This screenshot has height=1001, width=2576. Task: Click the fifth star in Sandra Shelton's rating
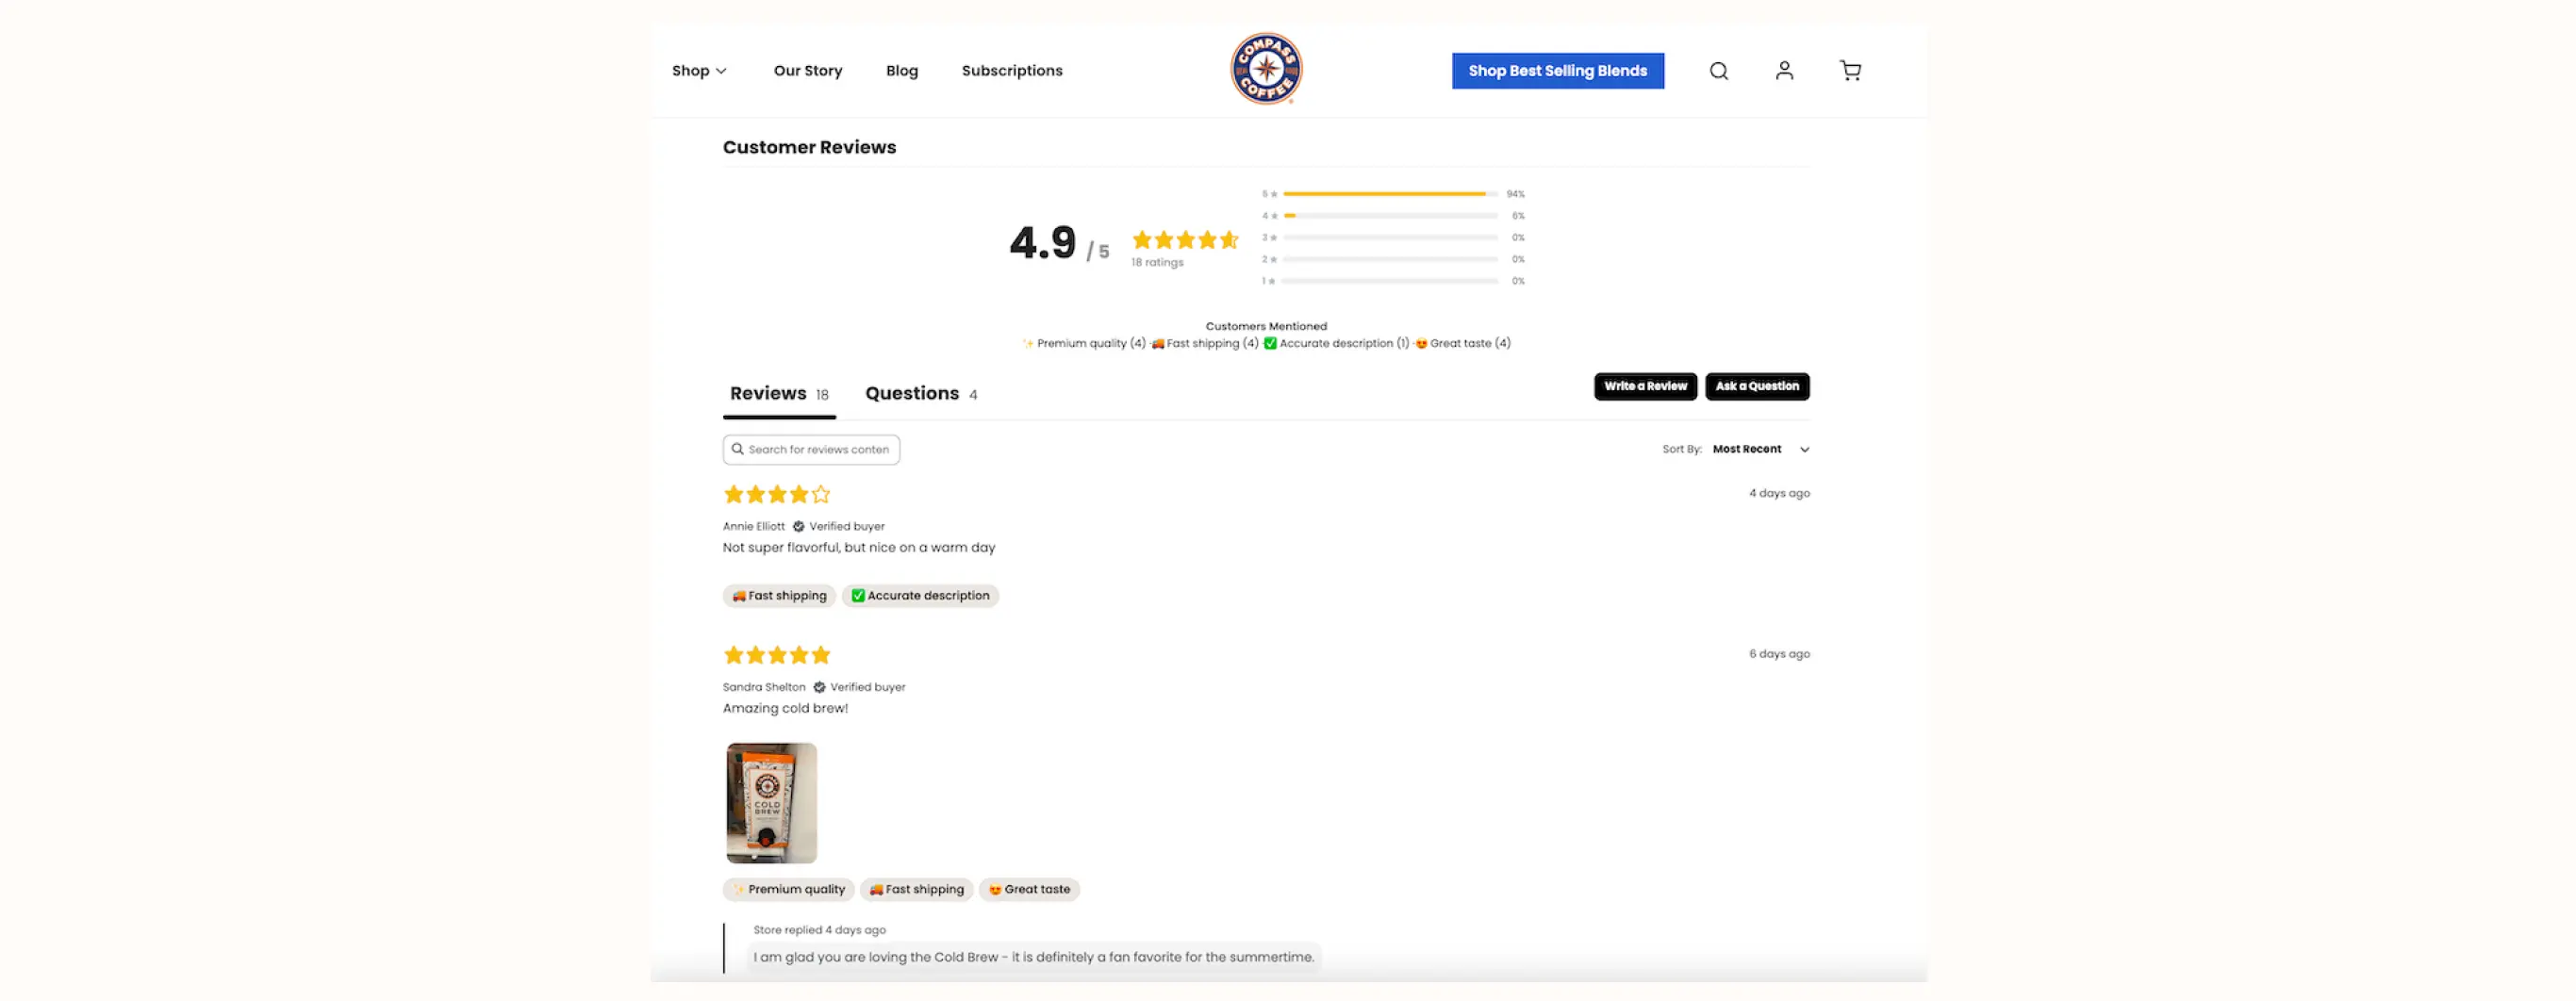coord(820,654)
